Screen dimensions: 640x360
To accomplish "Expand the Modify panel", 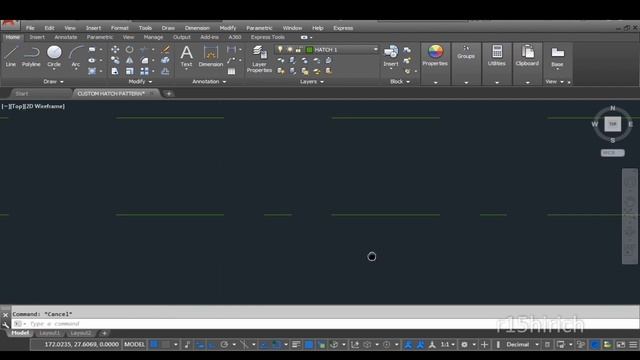I will tap(140, 82).
